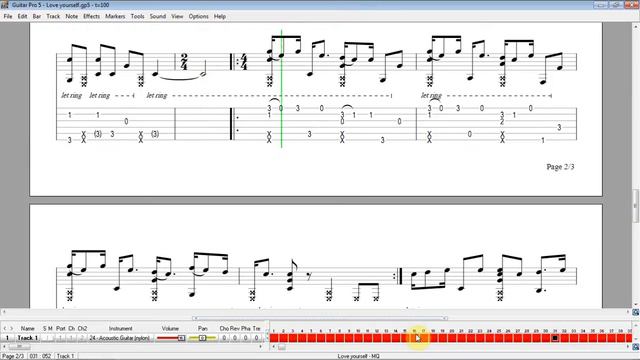The height and width of the screenshot is (360, 640).
Task: Select current bar 31 in the bar overview
Action: pyautogui.click(x=555, y=338)
